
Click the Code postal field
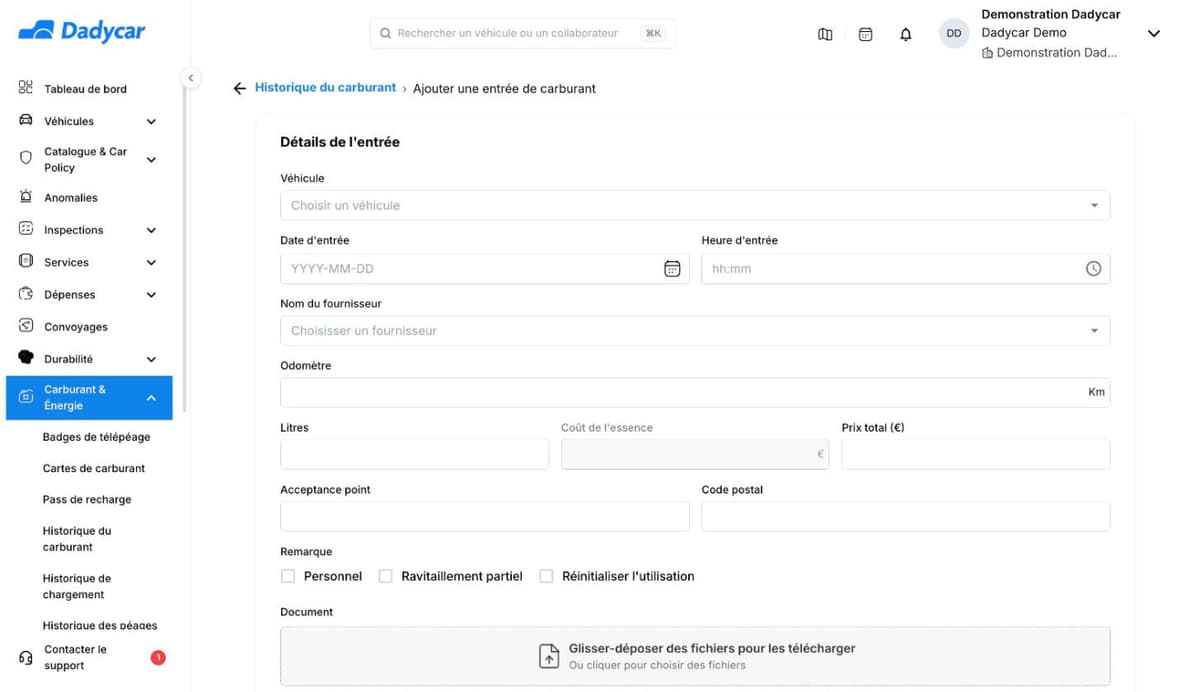(906, 516)
